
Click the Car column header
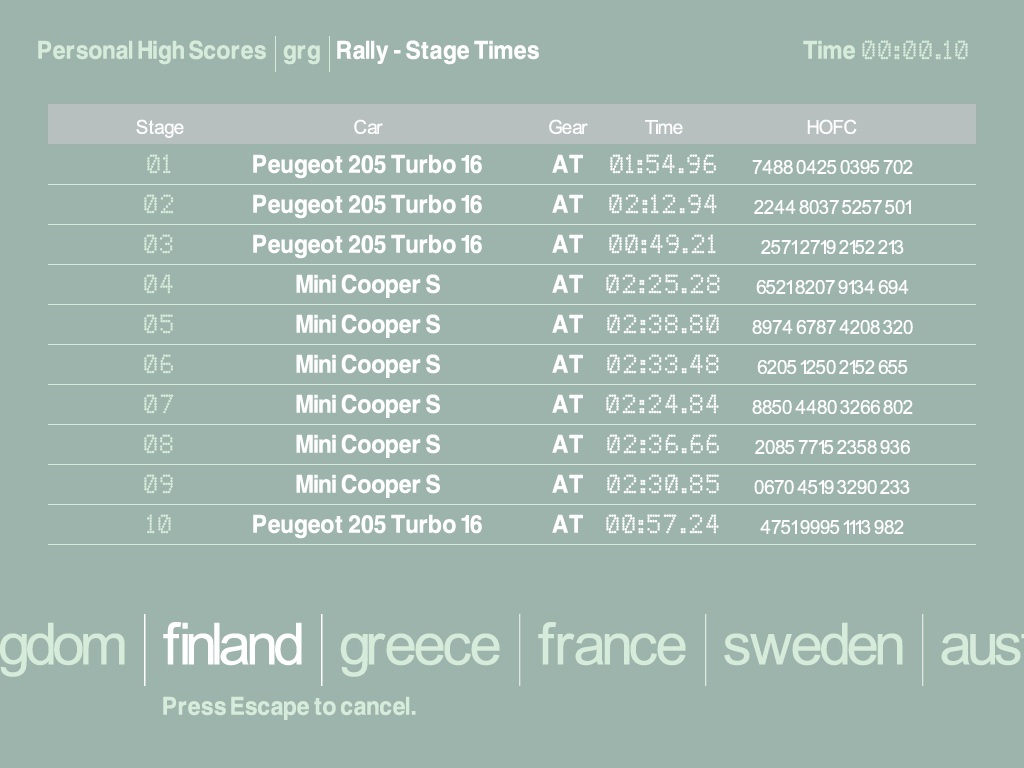click(x=367, y=127)
